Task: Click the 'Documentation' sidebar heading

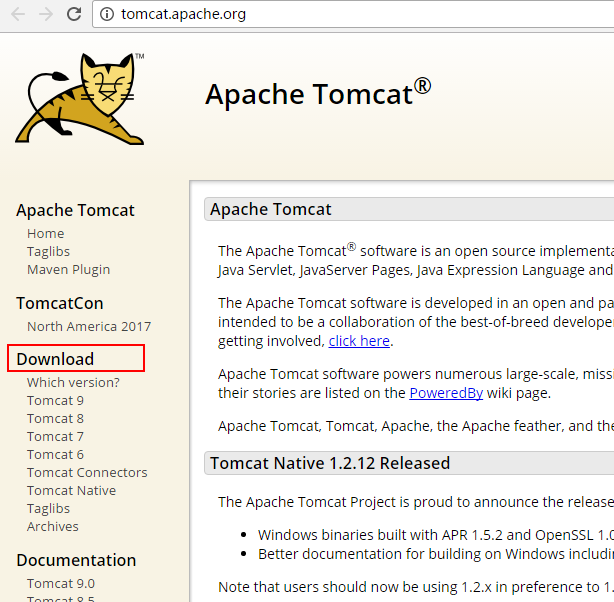Action: (x=76, y=560)
